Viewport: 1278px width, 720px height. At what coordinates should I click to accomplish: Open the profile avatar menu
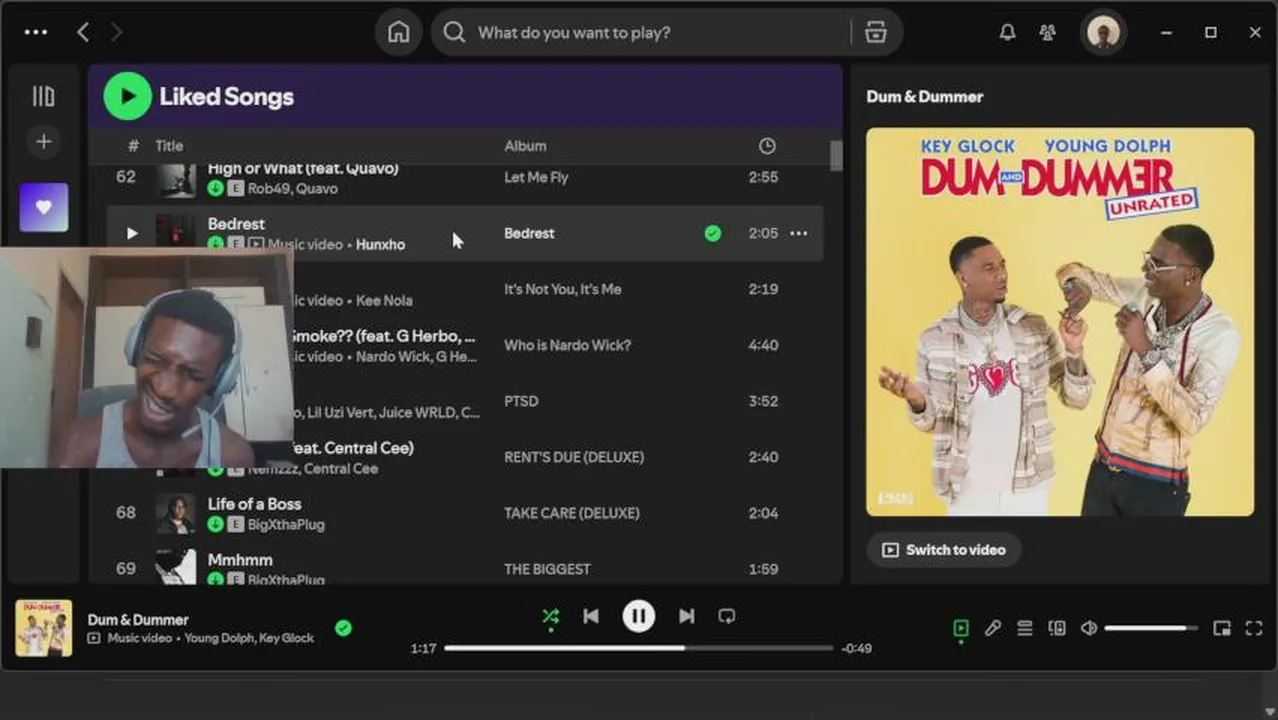[x=1103, y=33]
